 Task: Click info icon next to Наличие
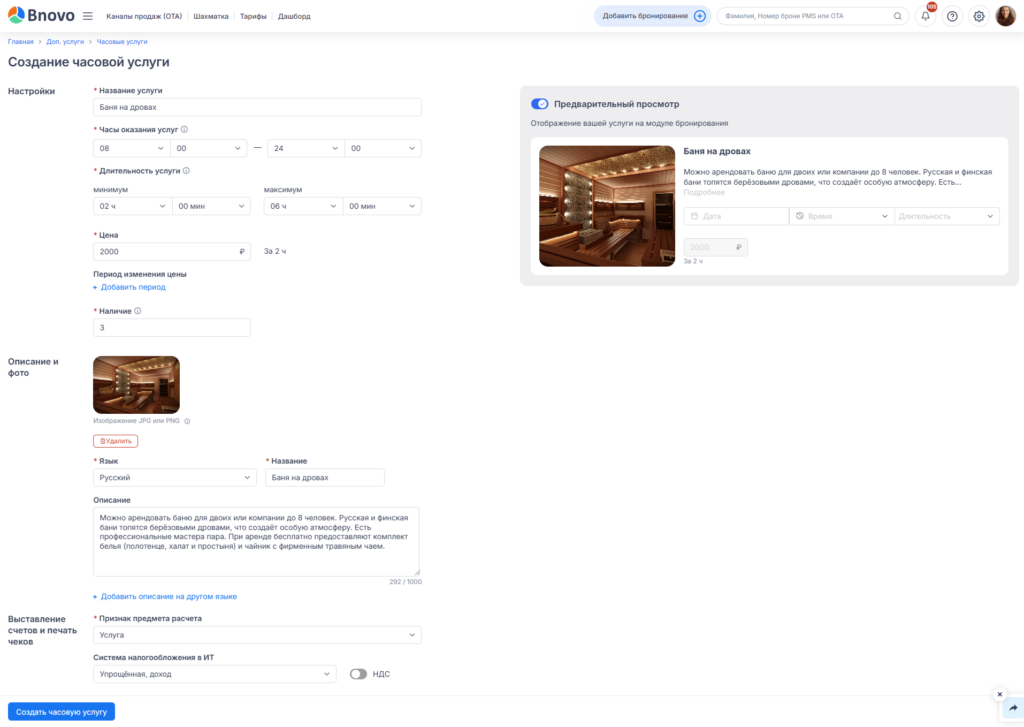point(138,311)
